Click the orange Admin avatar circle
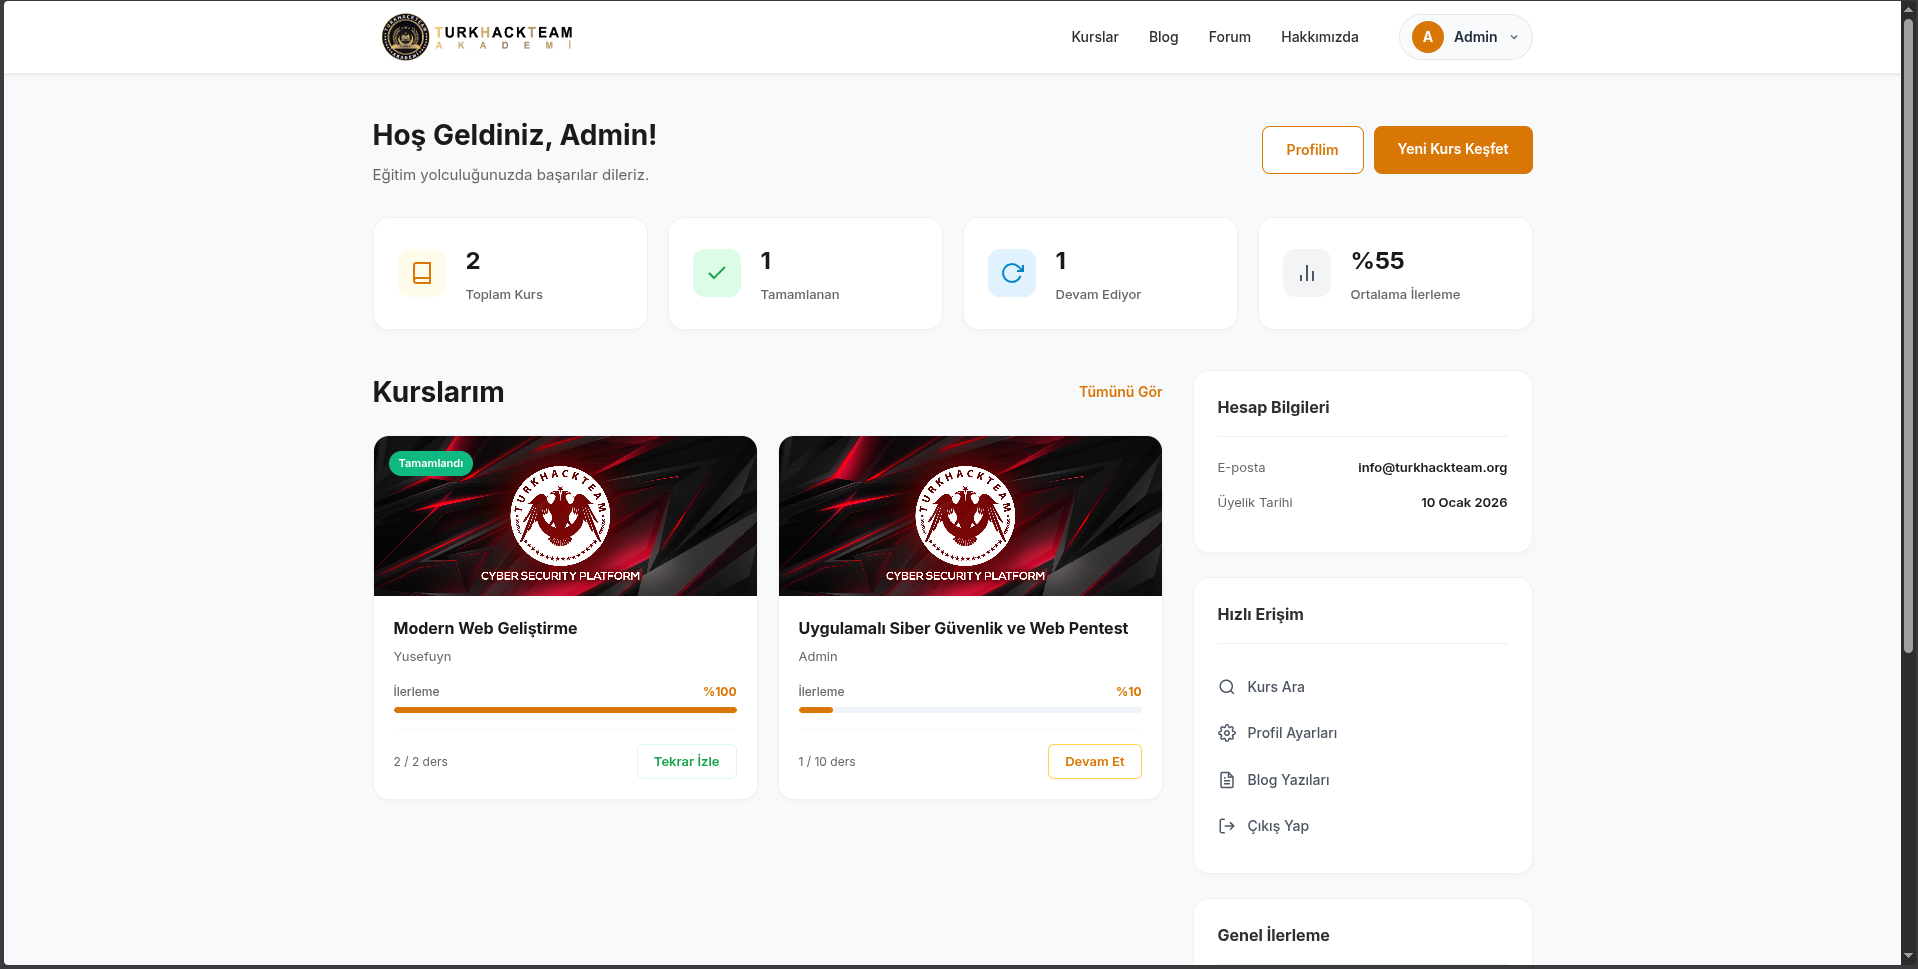The image size is (1918, 969). (1427, 37)
